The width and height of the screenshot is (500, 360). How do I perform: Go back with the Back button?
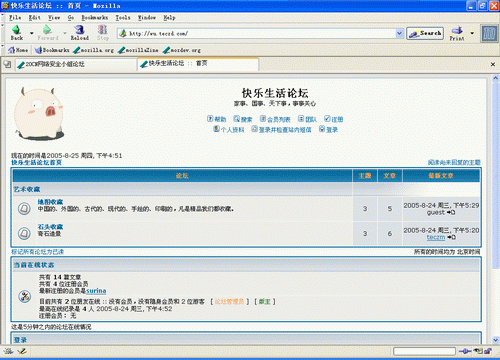[17, 33]
